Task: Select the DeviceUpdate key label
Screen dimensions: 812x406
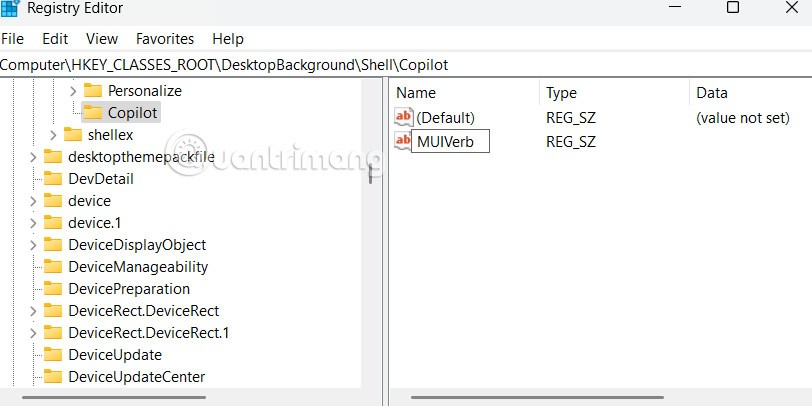Action: pos(115,355)
